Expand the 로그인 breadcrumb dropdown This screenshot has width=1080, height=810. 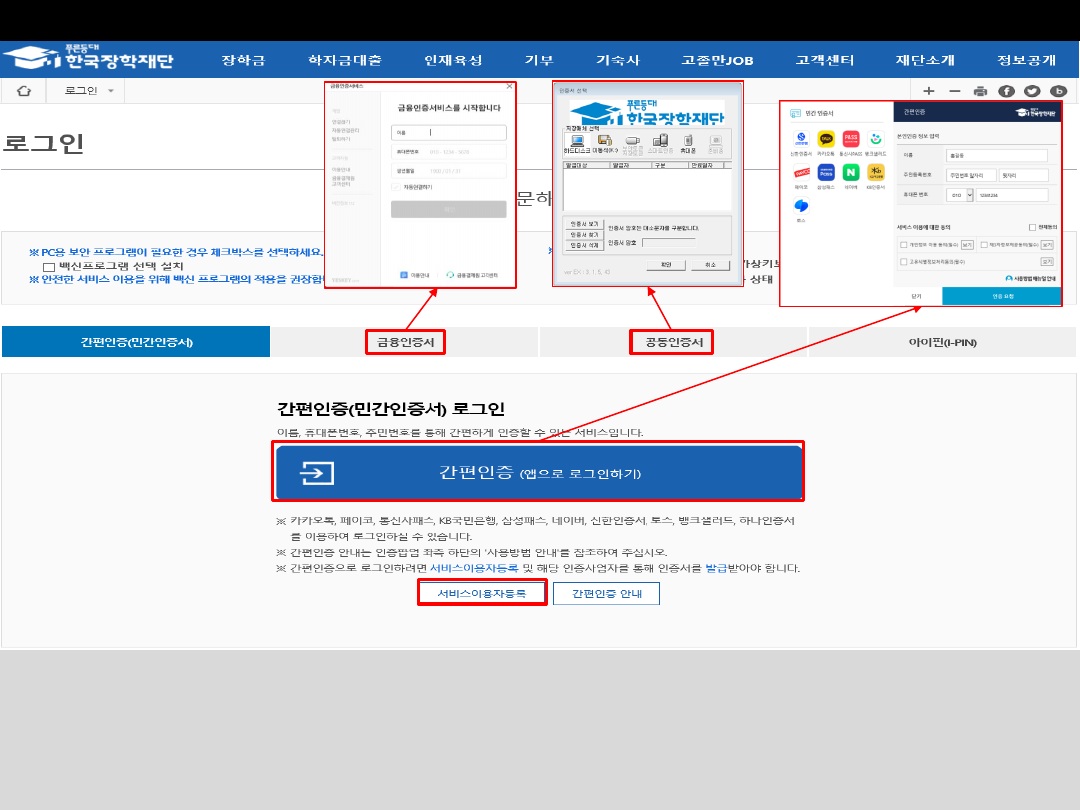tap(110, 91)
